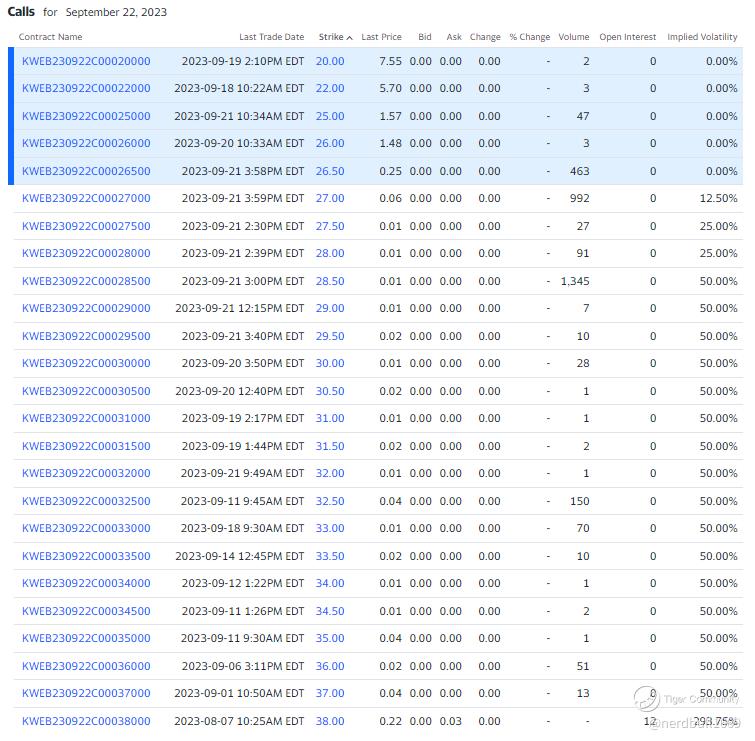This screenshot has width=755, height=741.
Task: Click the 32.50 strike price link
Action: point(330,501)
